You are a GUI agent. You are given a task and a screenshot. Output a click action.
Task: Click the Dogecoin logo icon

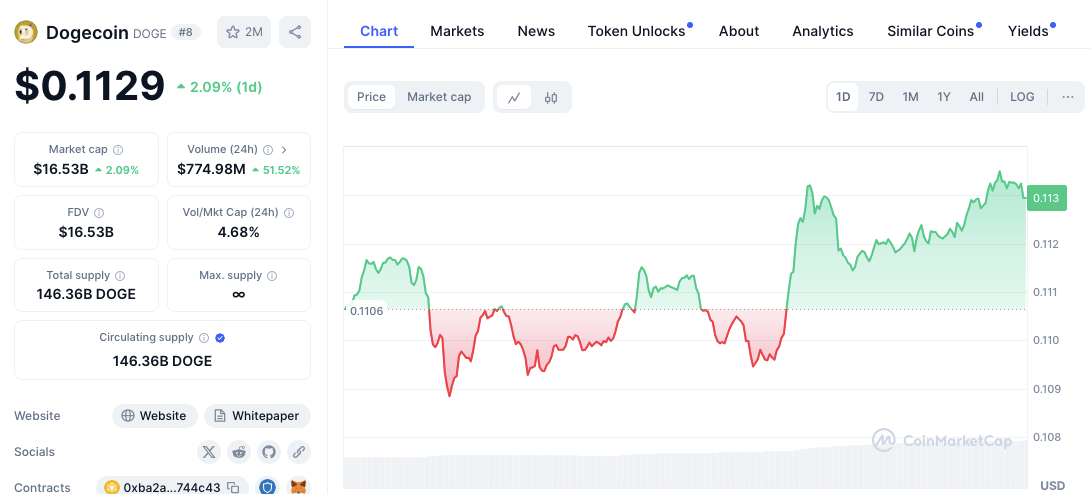click(26, 32)
